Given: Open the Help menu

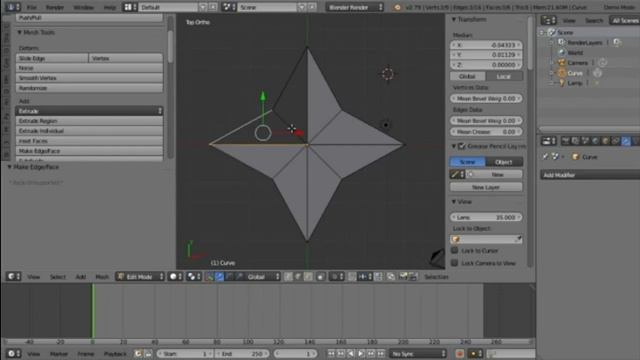Looking at the screenshot, I should (x=109, y=7).
